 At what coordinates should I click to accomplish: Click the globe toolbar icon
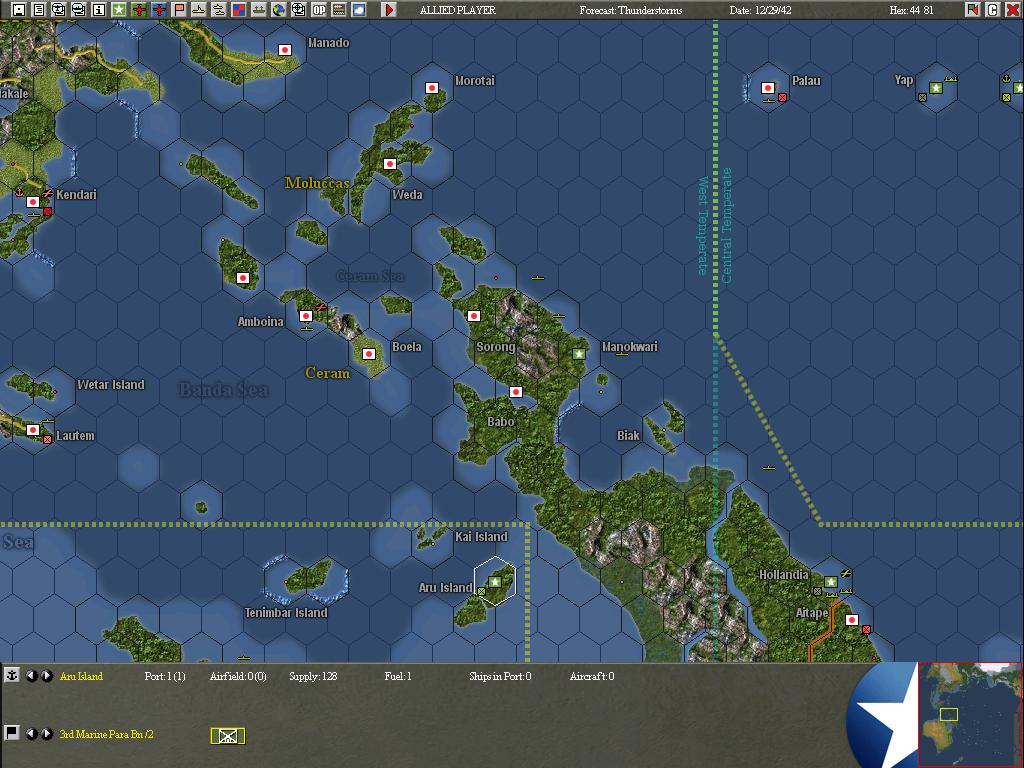(279, 10)
